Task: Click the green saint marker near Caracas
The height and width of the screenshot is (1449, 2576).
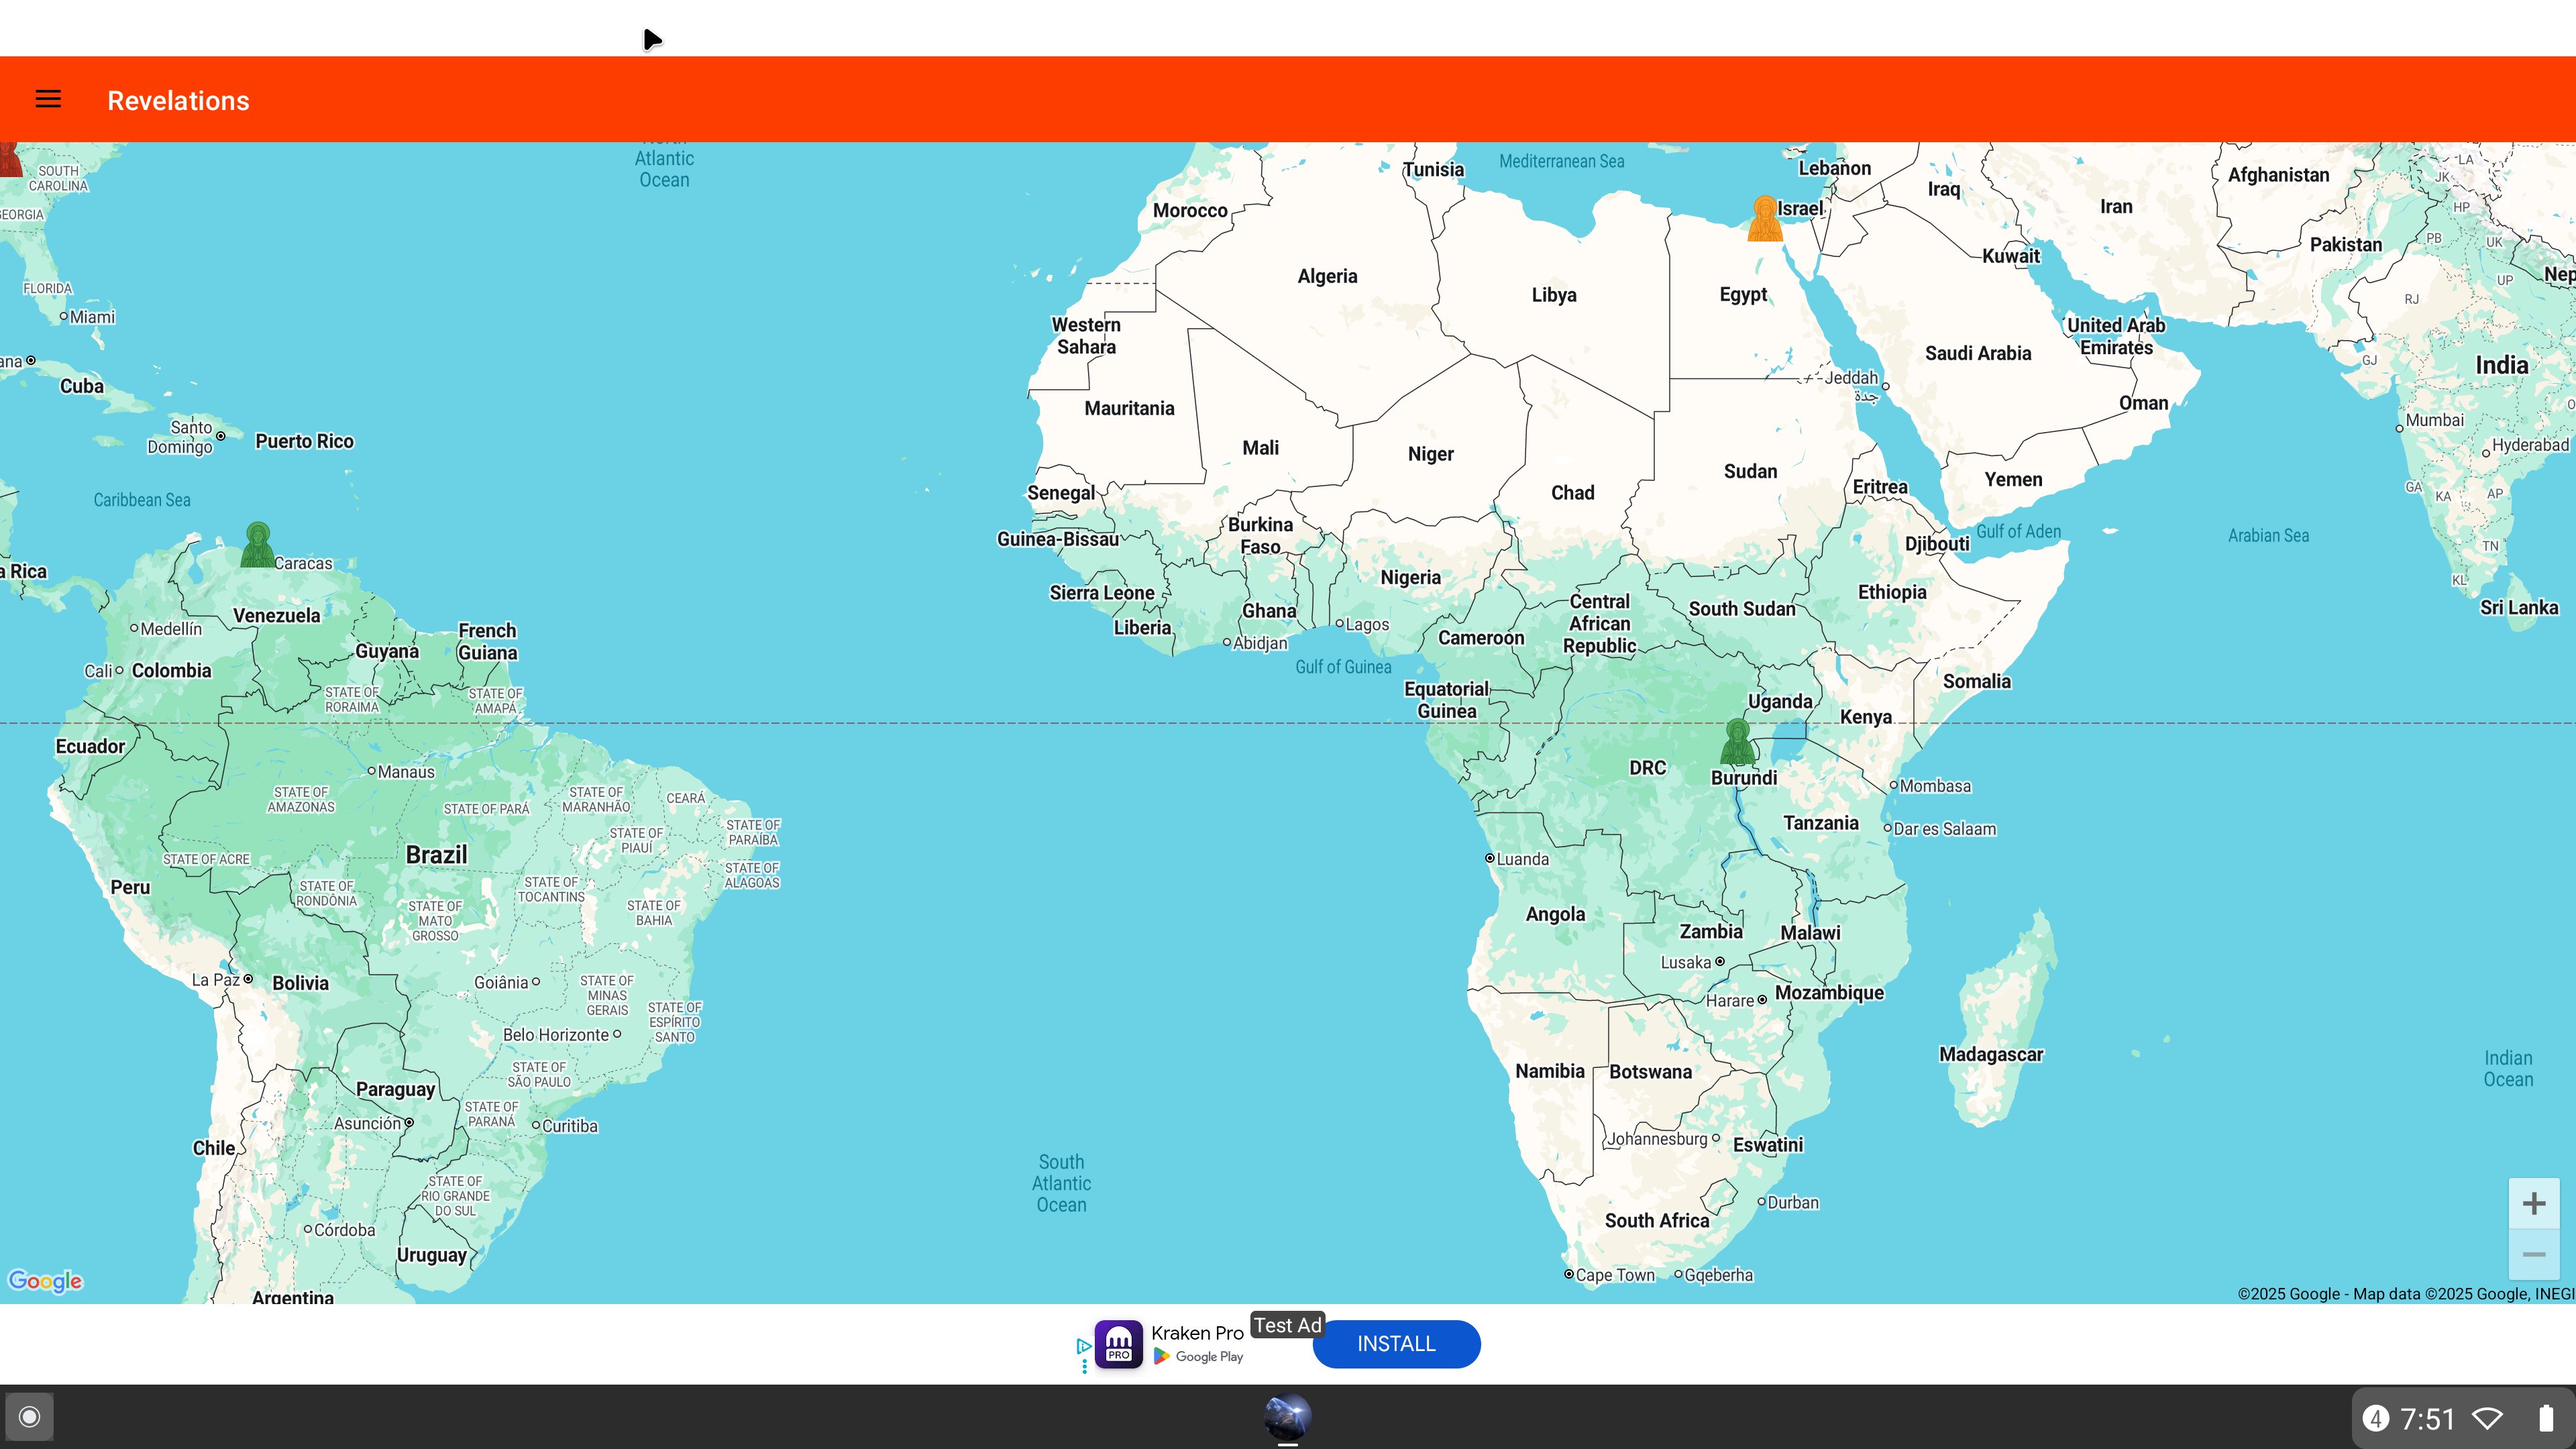Action: point(257,546)
